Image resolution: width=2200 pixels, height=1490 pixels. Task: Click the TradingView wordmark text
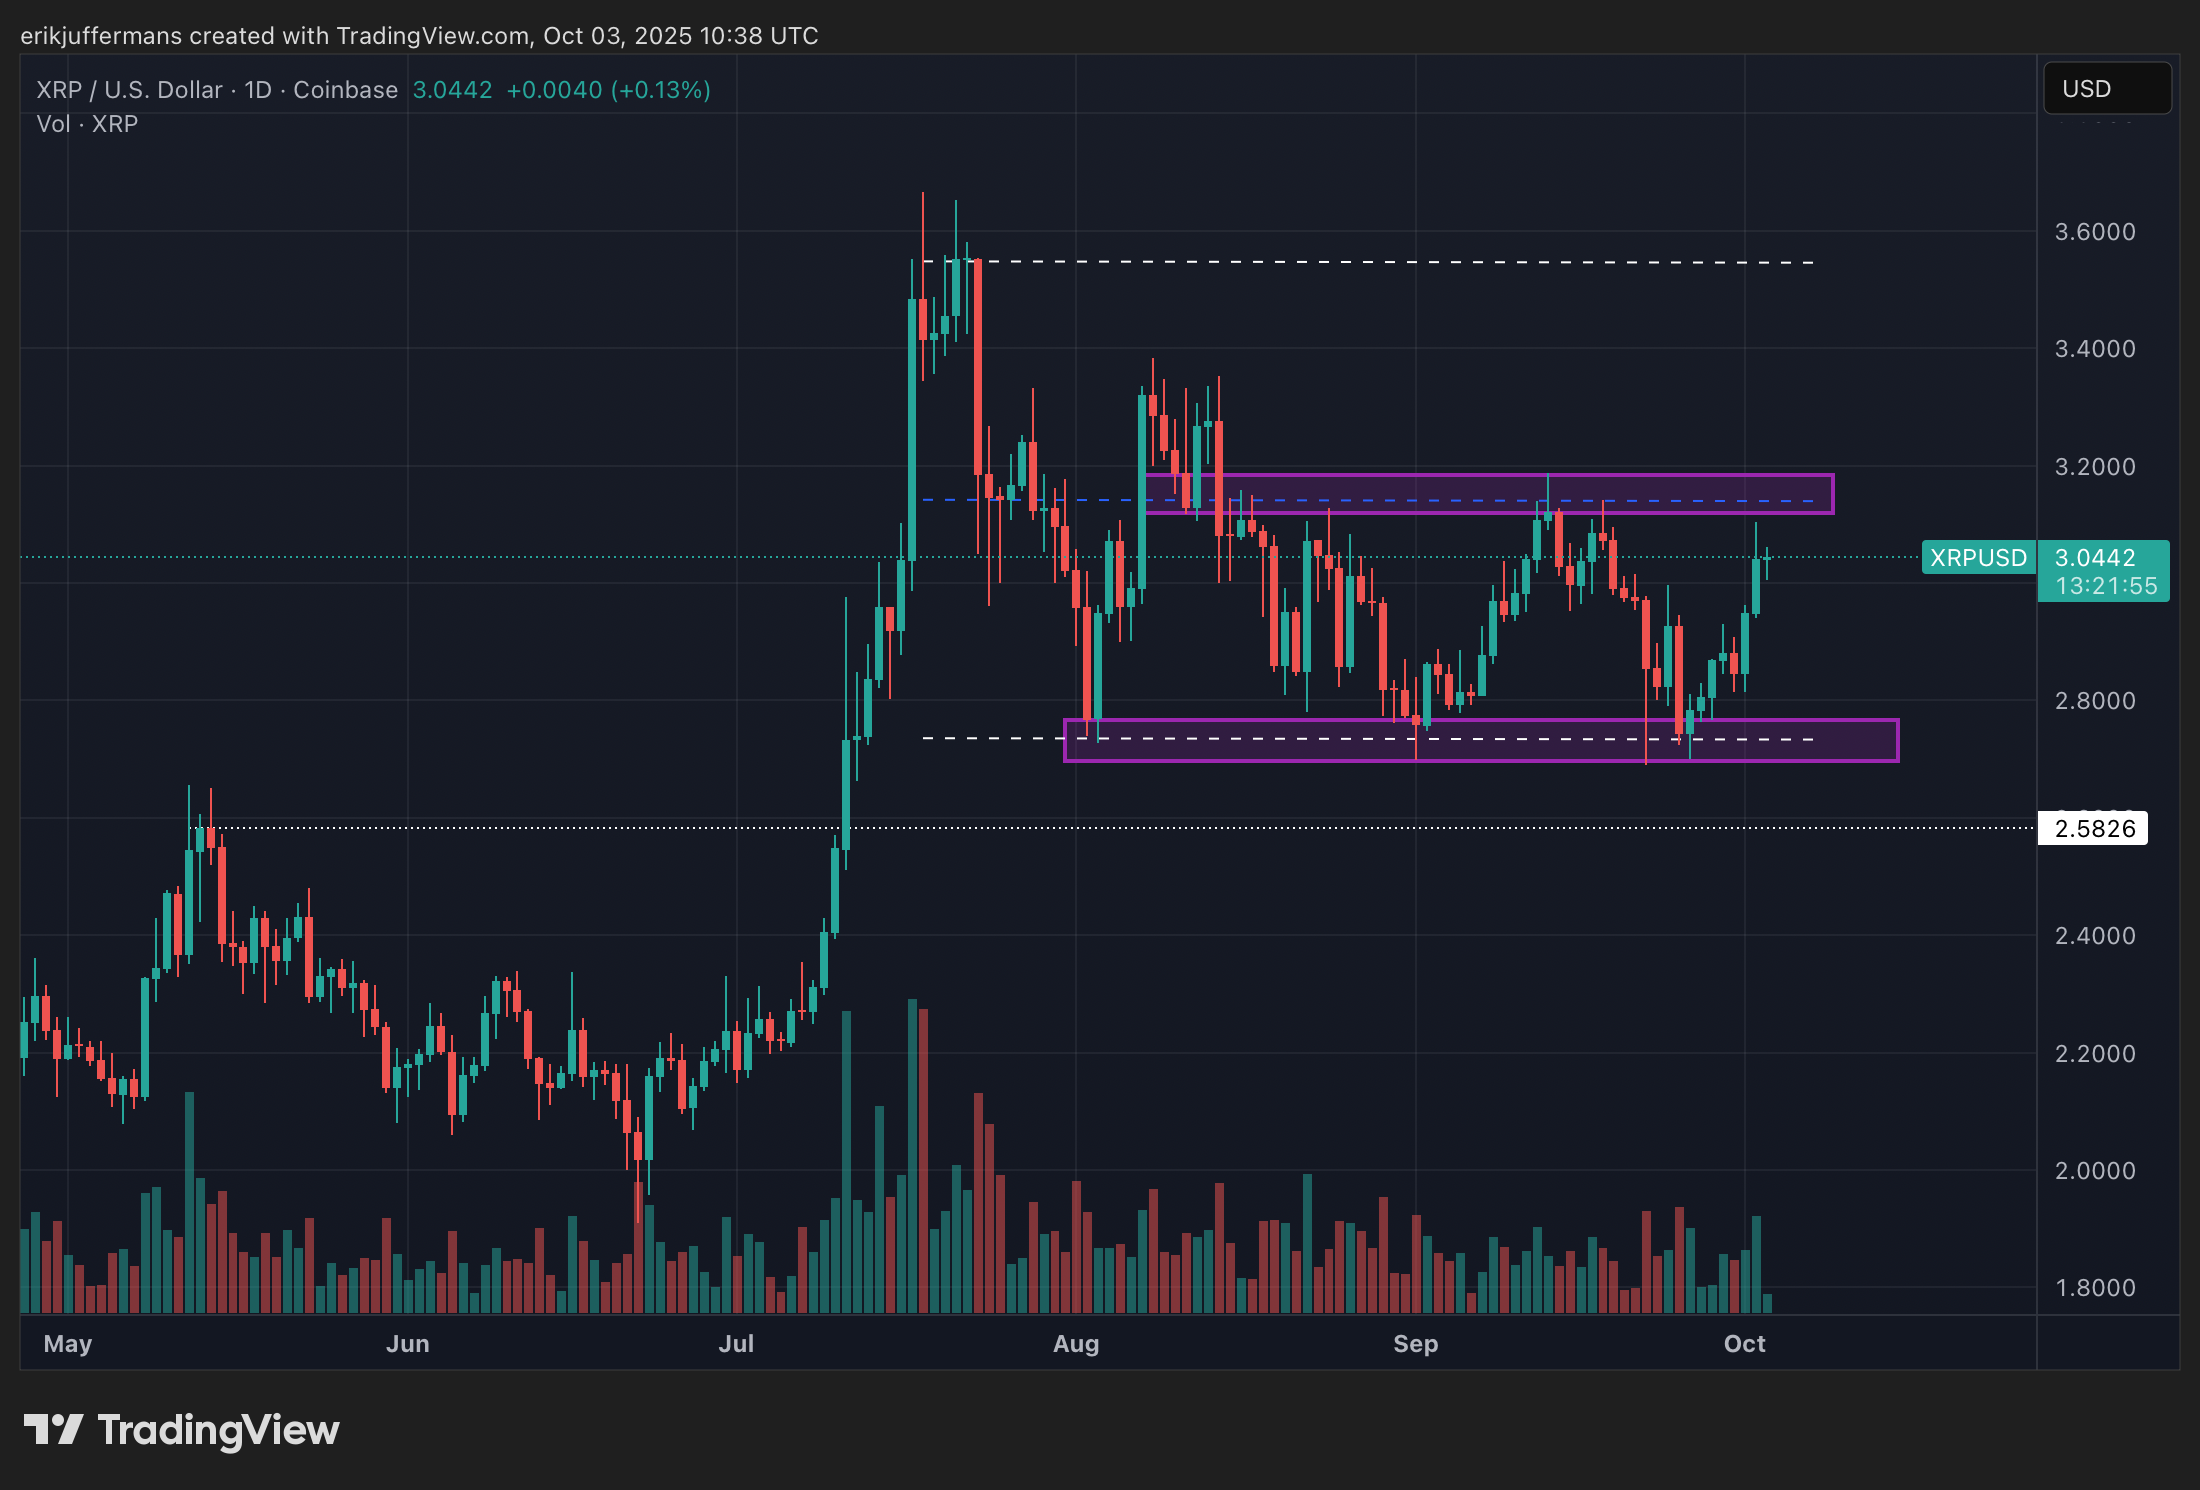pyautogui.click(x=218, y=1430)
